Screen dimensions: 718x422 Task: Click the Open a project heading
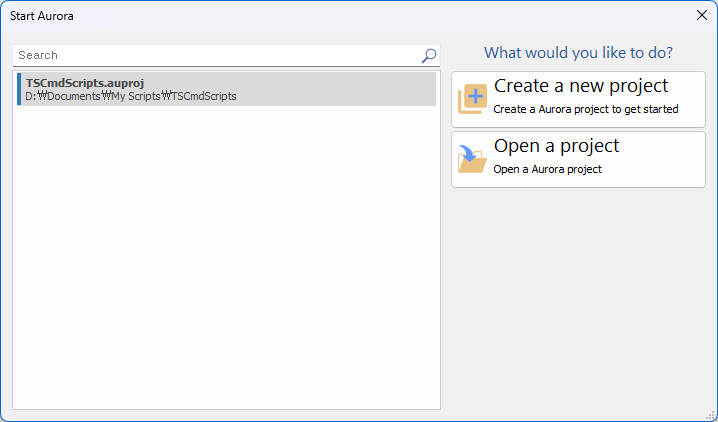(x=556, y=146)
